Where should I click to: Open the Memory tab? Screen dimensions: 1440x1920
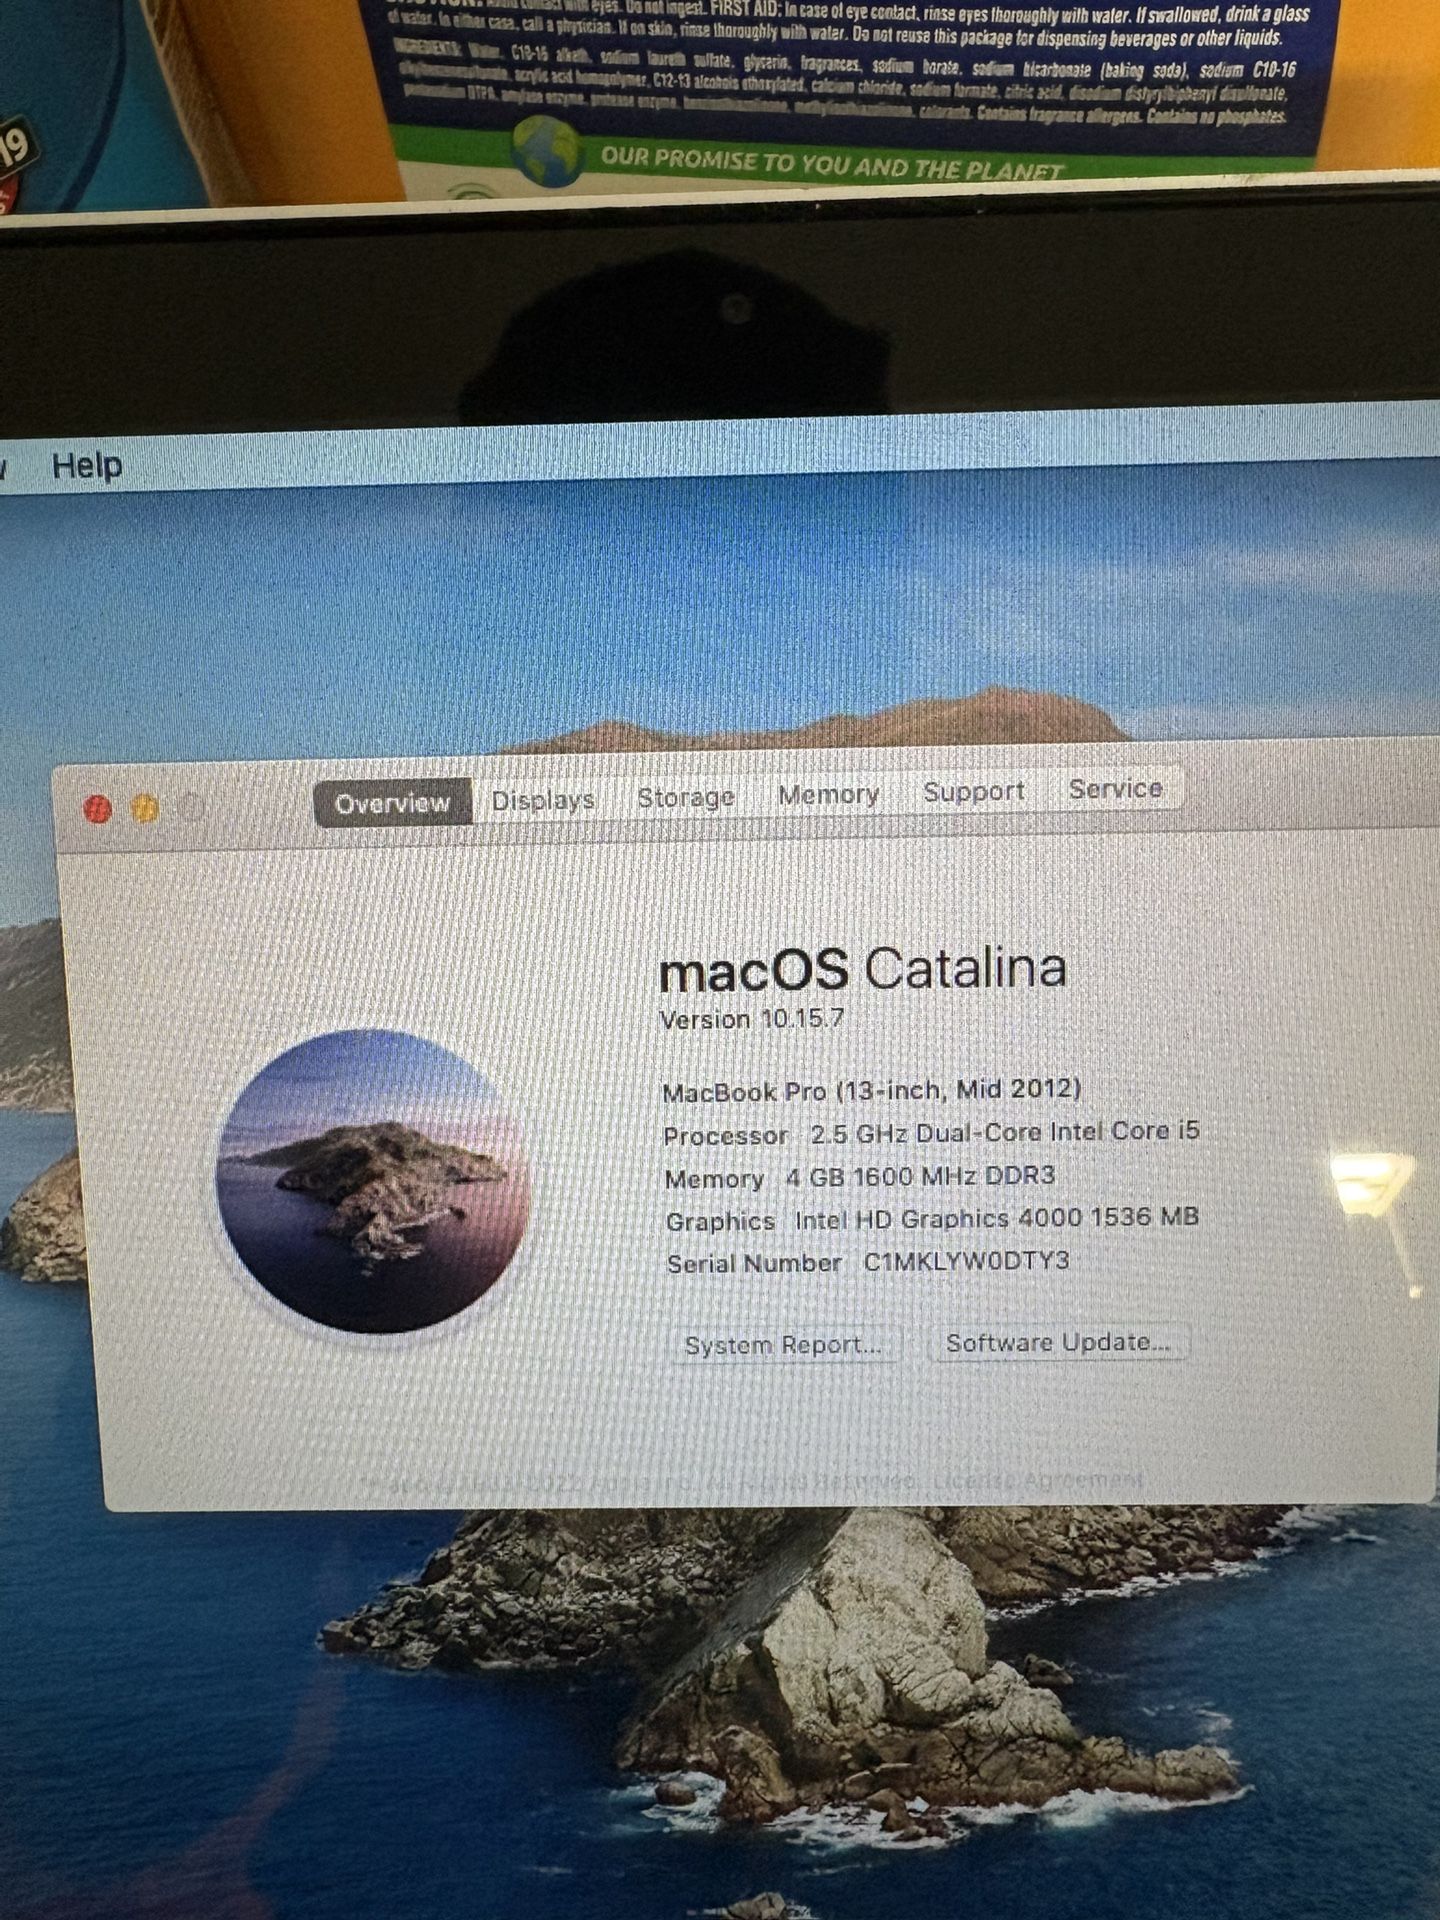828,794
